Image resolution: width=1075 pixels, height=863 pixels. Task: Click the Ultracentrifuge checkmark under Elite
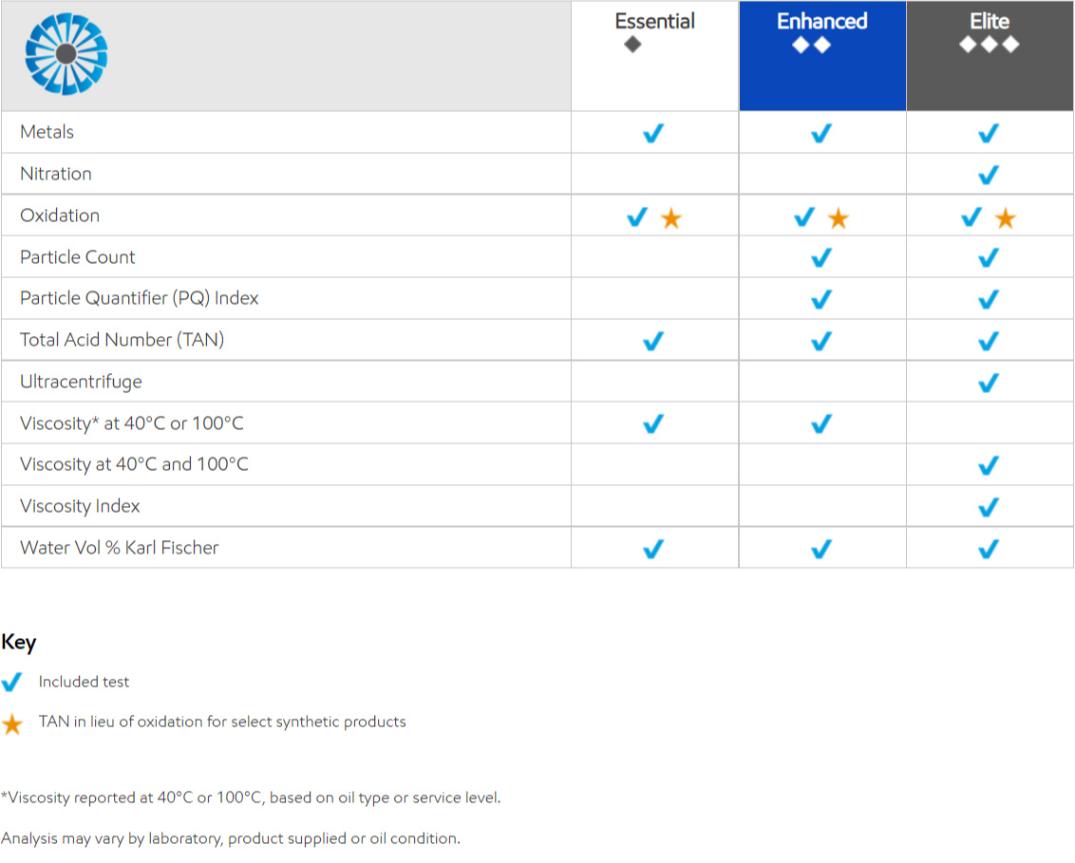click(988, 383)
